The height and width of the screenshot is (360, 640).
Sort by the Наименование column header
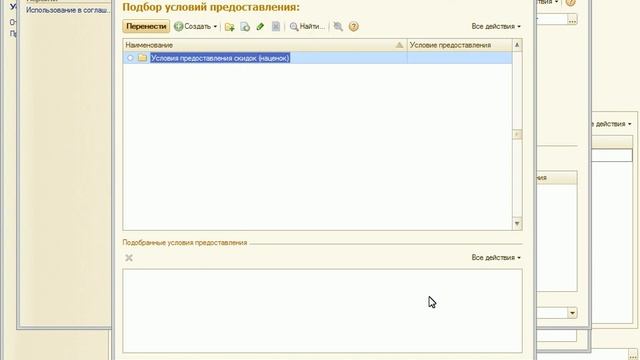point(264,45)
